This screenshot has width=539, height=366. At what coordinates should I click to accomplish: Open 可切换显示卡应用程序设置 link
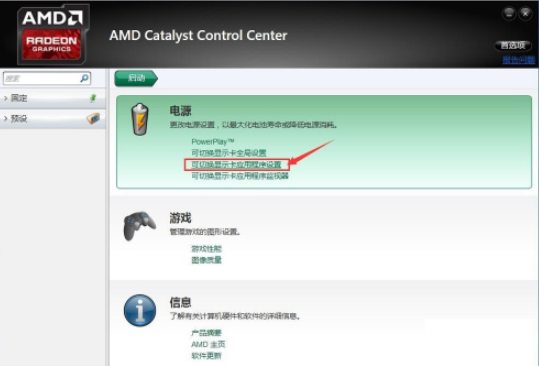(236, 165)
